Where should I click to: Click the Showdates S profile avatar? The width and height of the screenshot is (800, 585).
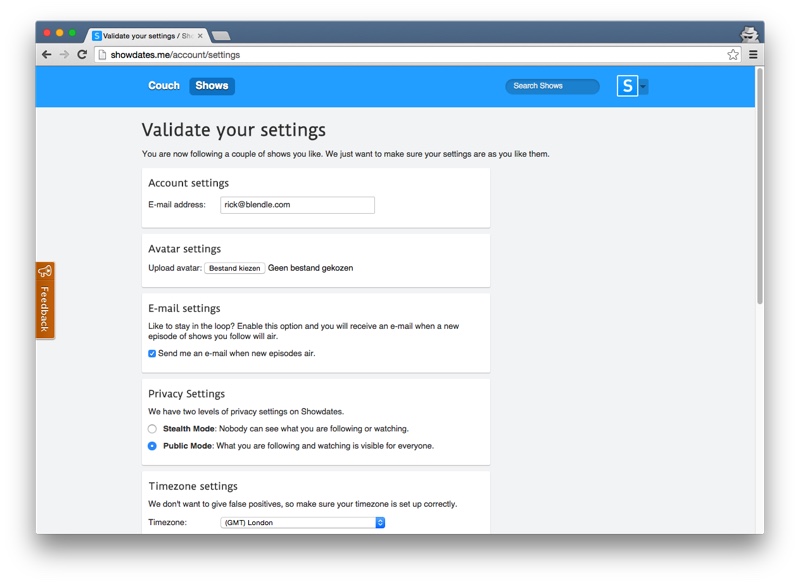[x=627, y=86]
